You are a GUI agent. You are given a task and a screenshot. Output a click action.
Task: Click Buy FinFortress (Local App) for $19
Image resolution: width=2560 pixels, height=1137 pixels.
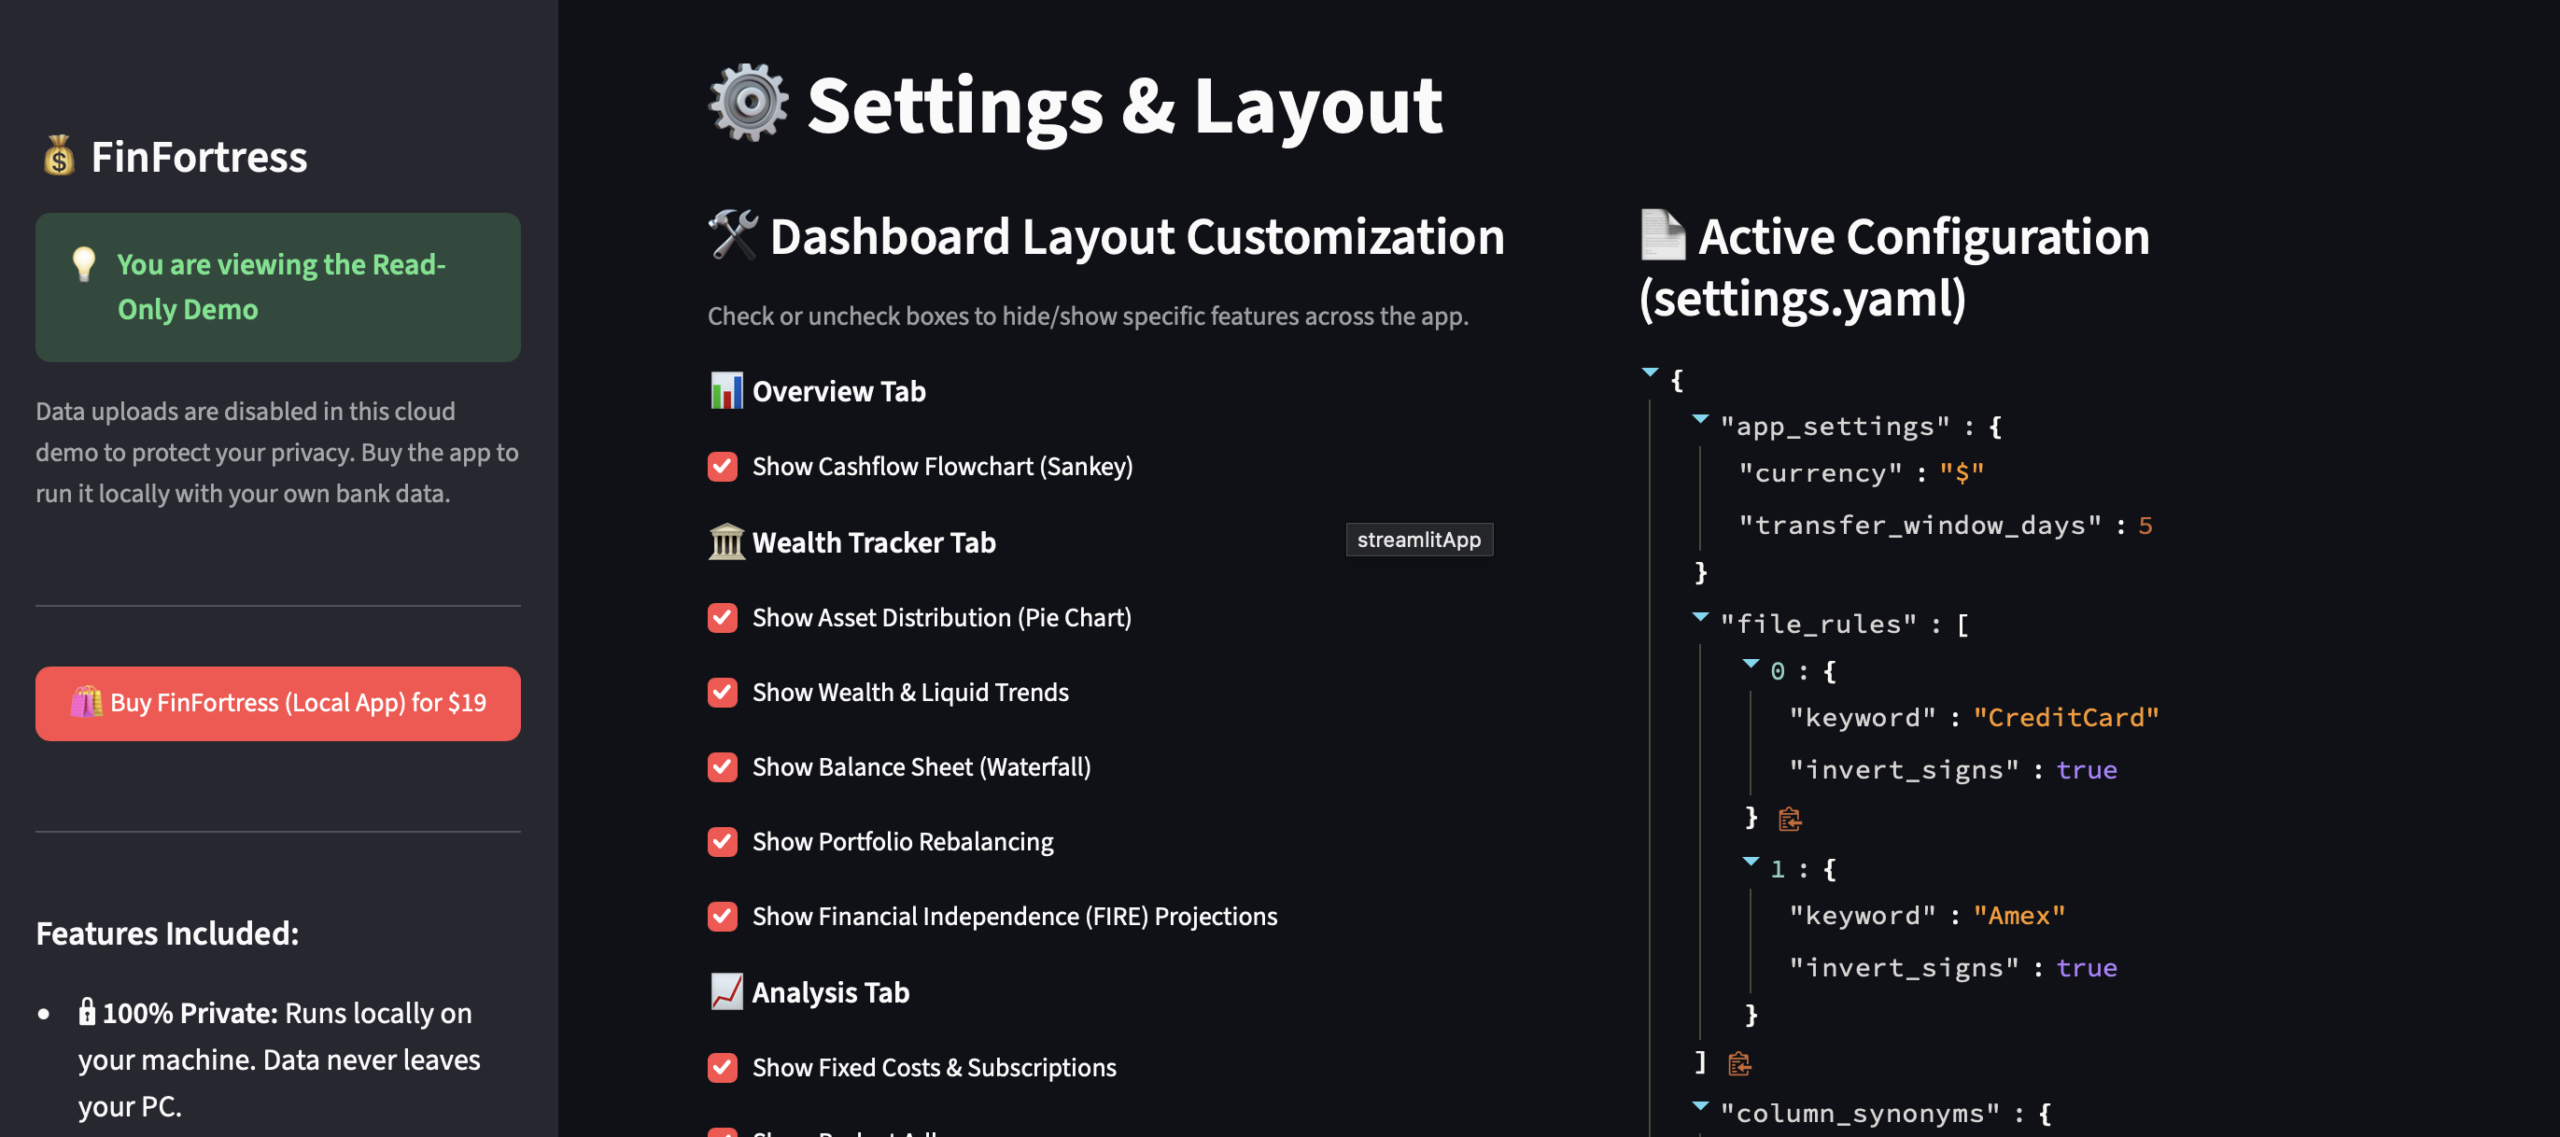[x=278, y=703]
